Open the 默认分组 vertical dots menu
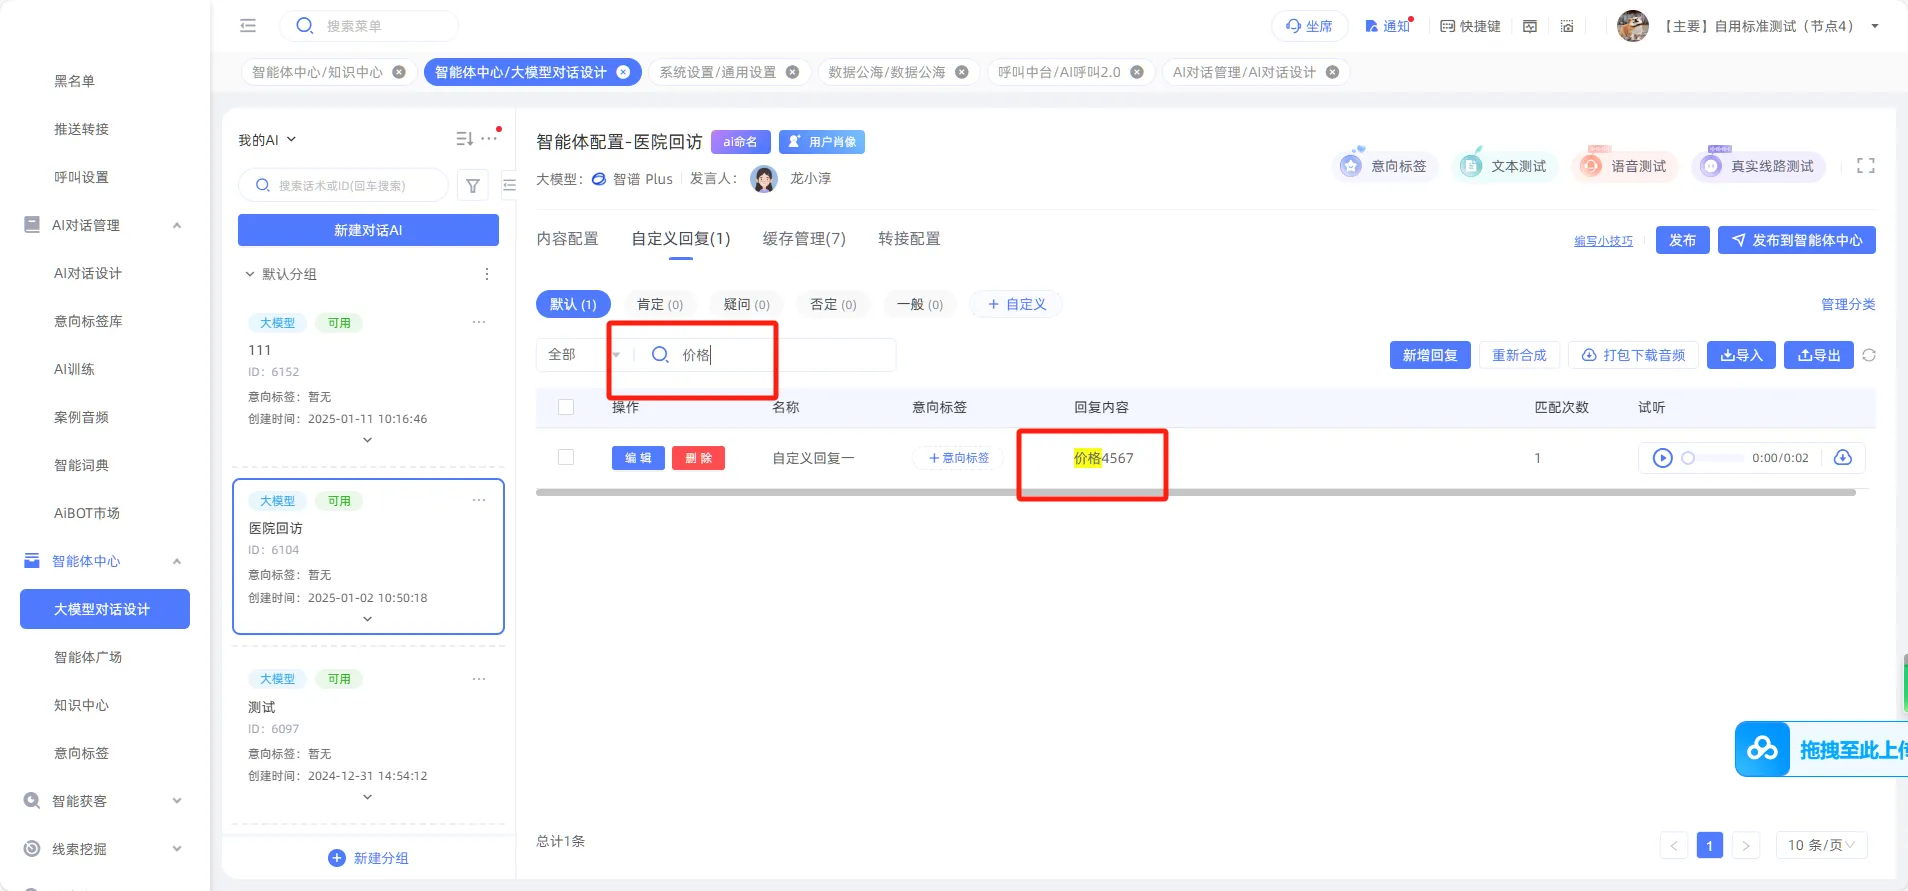 pos(487,274)
